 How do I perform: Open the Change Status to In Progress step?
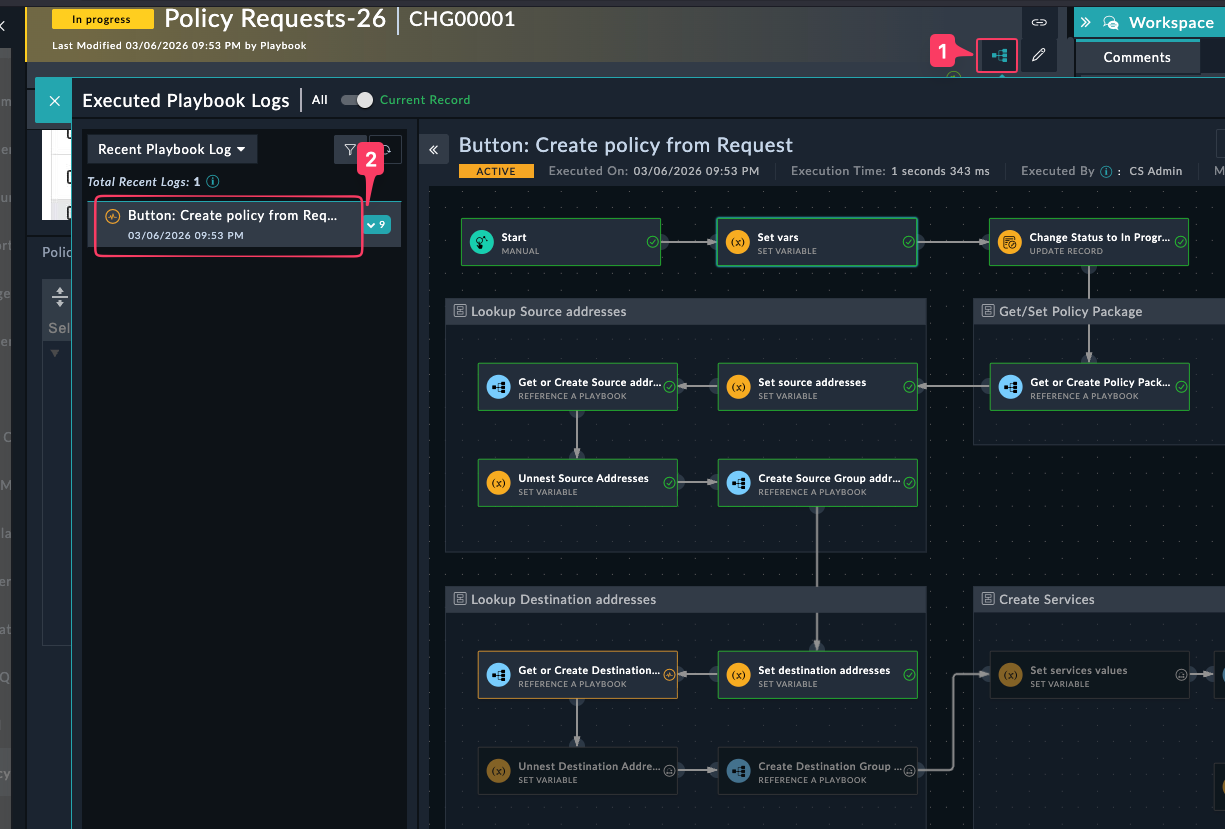coord(1088,243)
